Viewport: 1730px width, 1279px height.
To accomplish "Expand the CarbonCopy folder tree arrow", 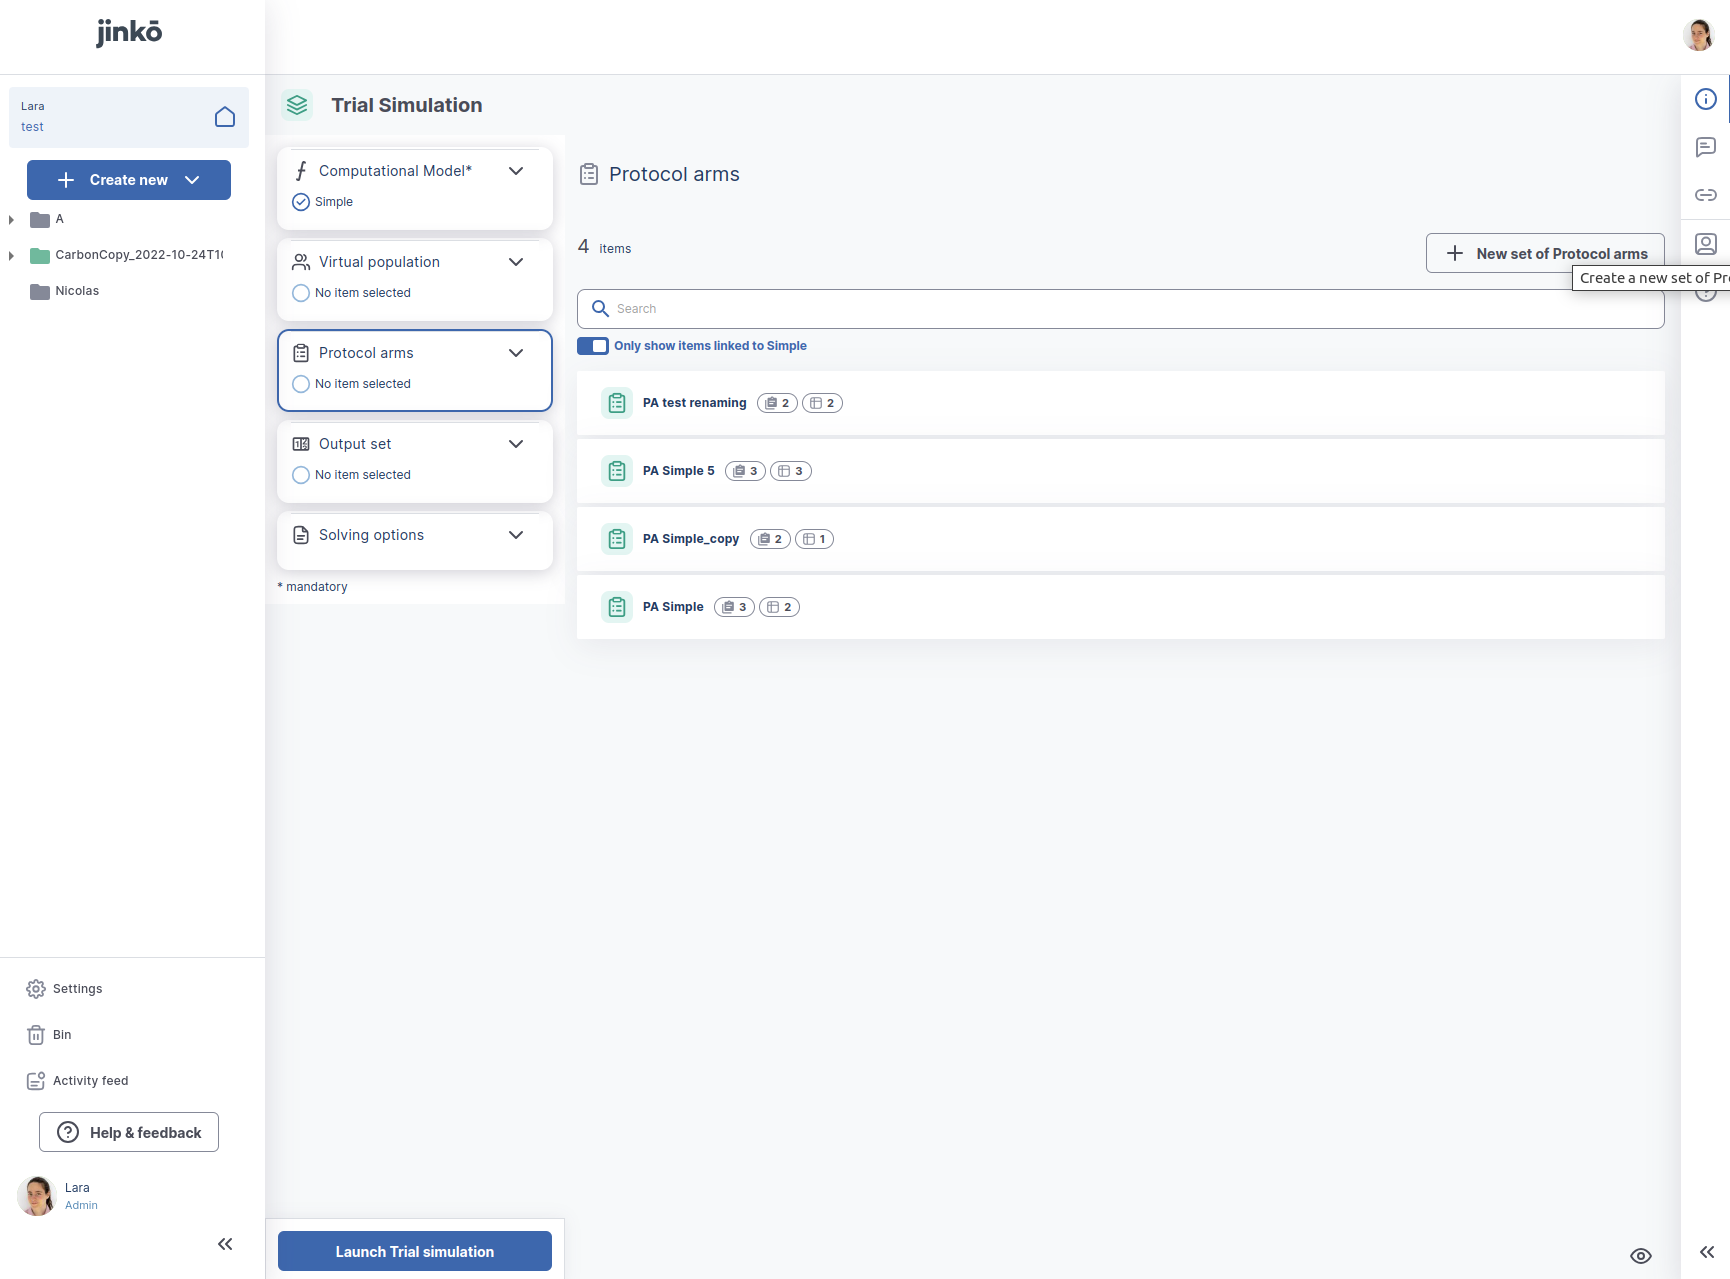I will tap(11, 256).
